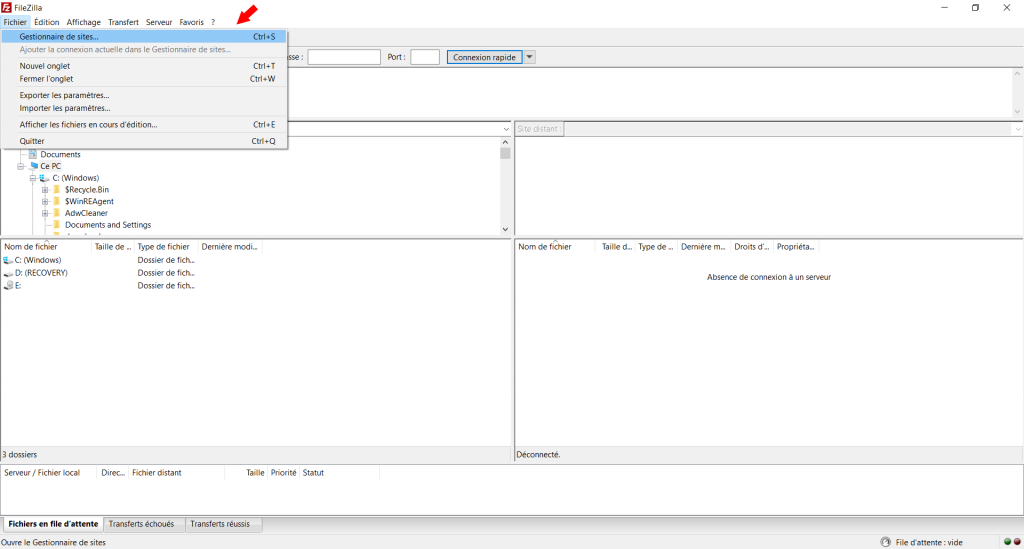Viewport: 1024px width, 549px height.
Task: Click the FileZilla logo in title bar
Action: [7, 7]
